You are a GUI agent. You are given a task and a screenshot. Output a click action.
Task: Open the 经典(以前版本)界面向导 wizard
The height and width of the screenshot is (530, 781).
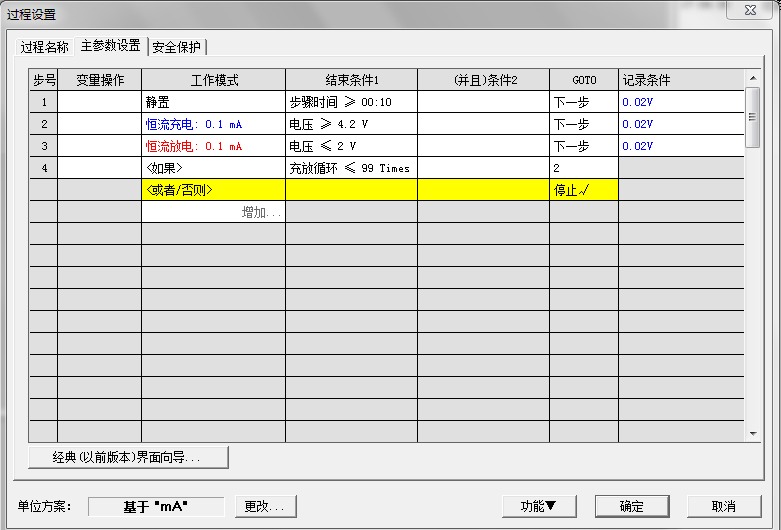[x=129, y=457]
